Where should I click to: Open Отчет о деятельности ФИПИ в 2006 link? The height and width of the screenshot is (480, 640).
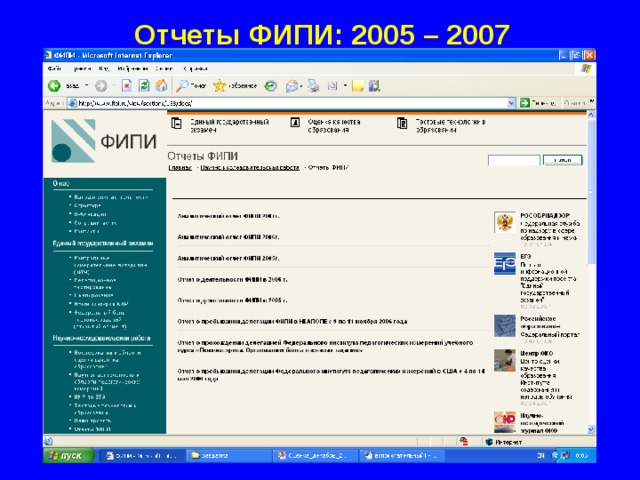(x=232, y=280)
